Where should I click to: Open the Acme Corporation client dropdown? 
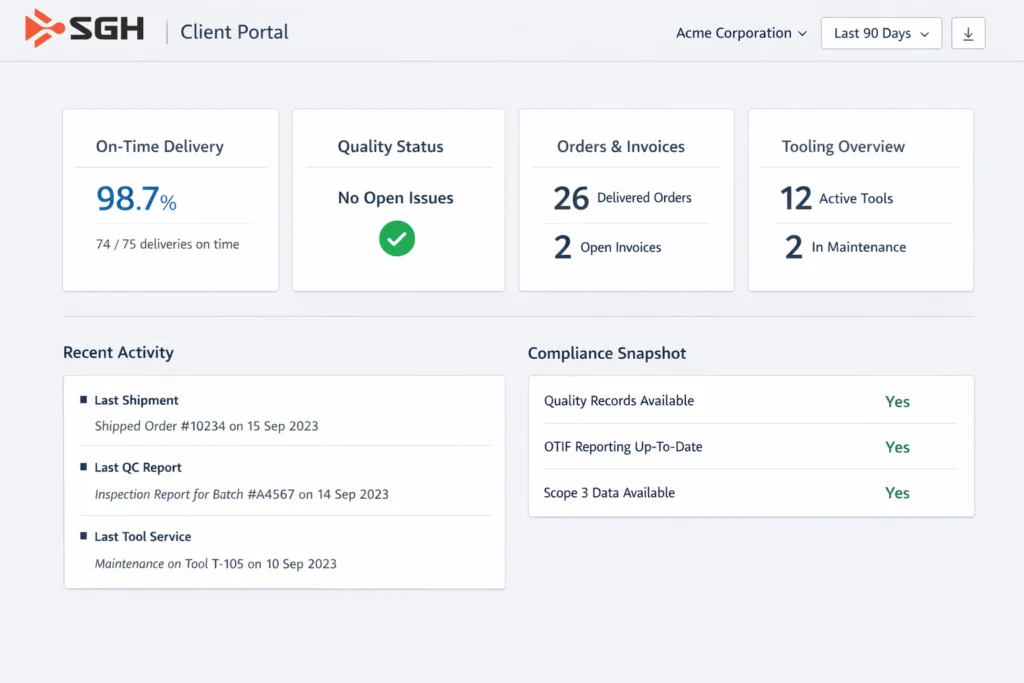coord(741,33)
